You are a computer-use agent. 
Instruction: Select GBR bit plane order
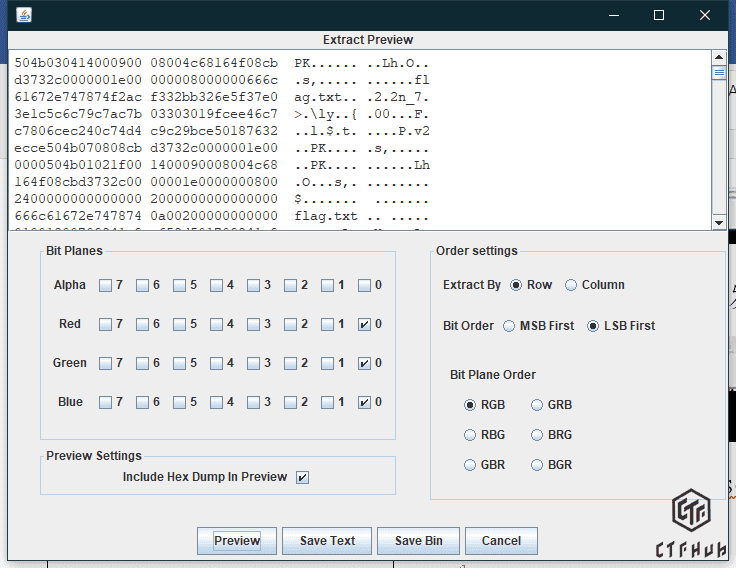click(471, 465)
